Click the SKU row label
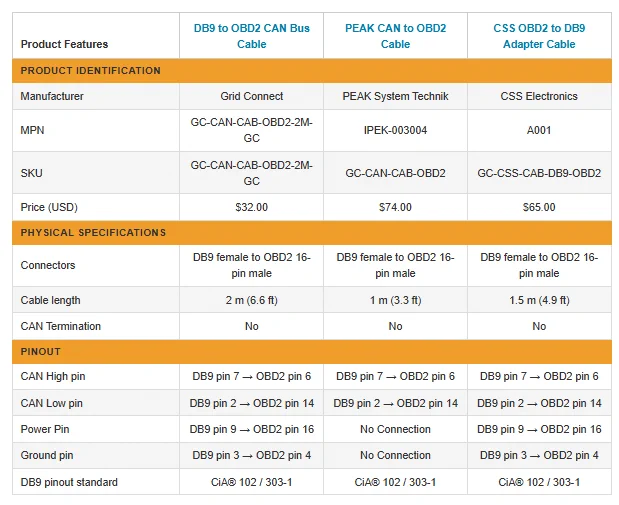Viewport: 619px width, 505px height. point(31,173)
